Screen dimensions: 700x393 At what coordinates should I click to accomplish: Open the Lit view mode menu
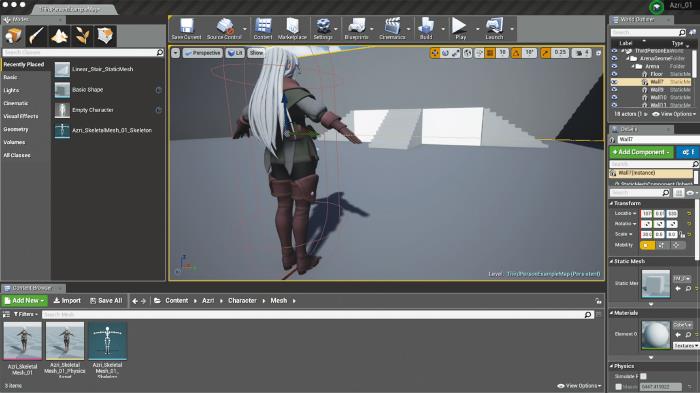click(x=235, y=53)
